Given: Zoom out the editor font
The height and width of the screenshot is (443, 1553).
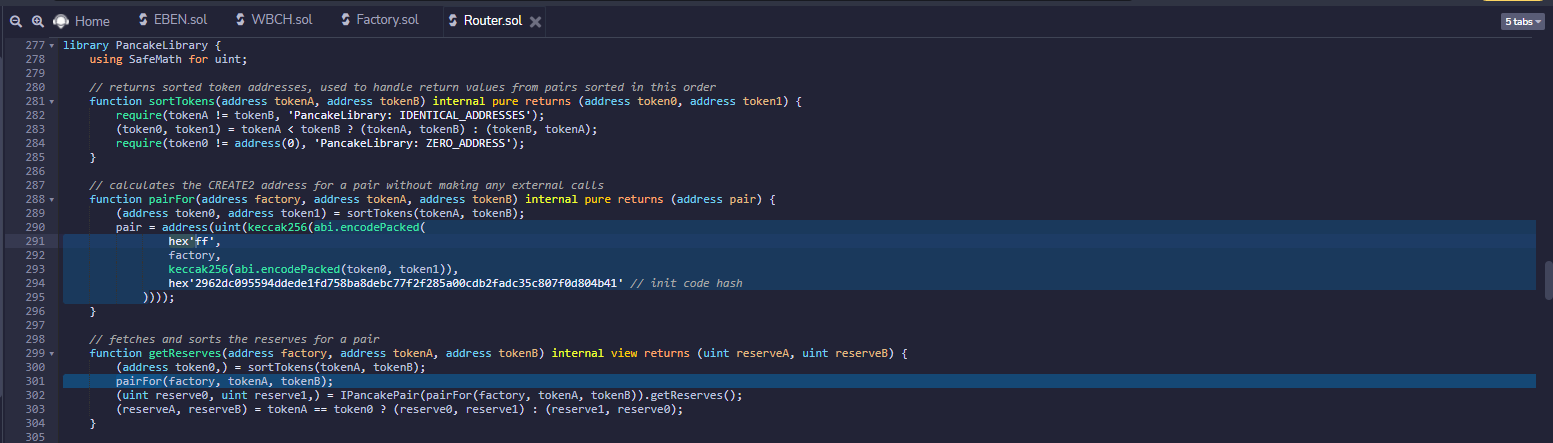Looking at the screenshot, I should pyautogui.click(x=15, y=21).
